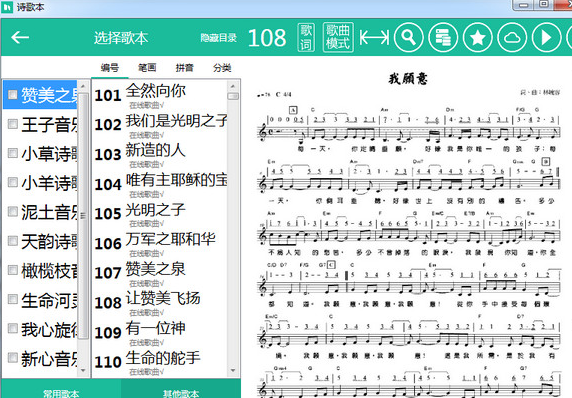This screenshot has width=572, height=398.
Task: Select song 110 生命的舵手
Action: point(159,362)
